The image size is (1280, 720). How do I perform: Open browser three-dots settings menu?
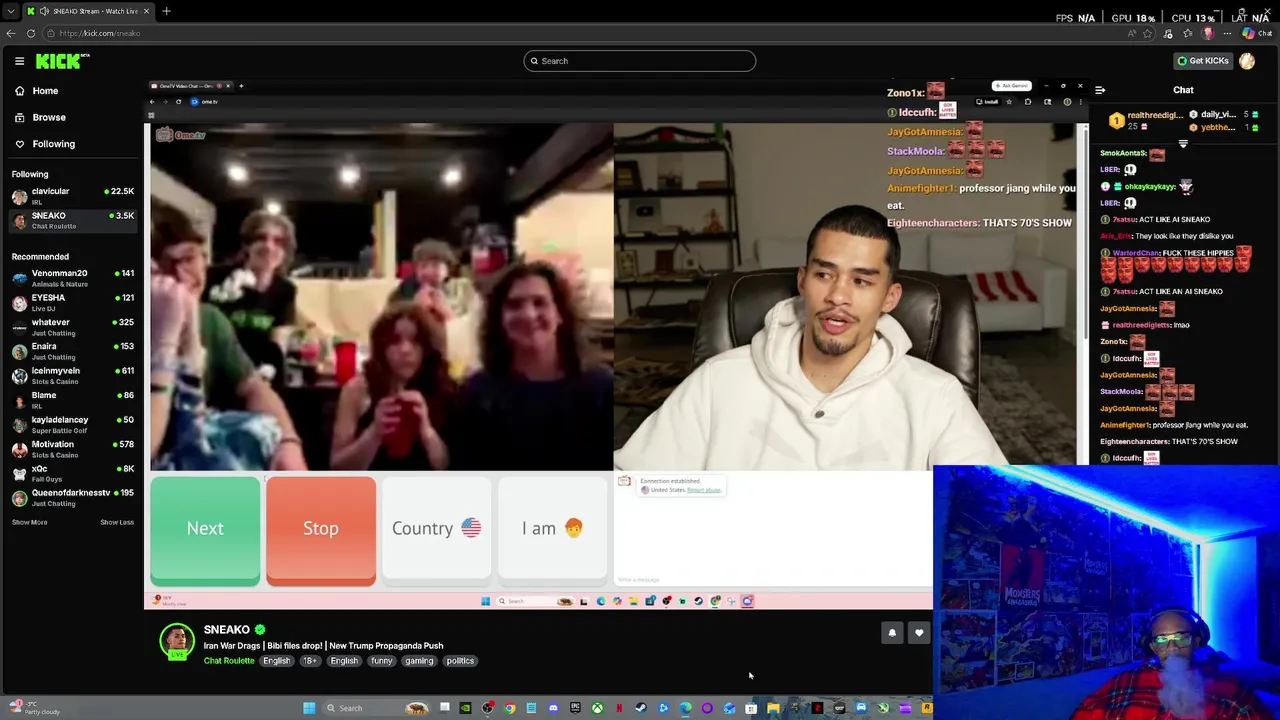[1227, 33]
